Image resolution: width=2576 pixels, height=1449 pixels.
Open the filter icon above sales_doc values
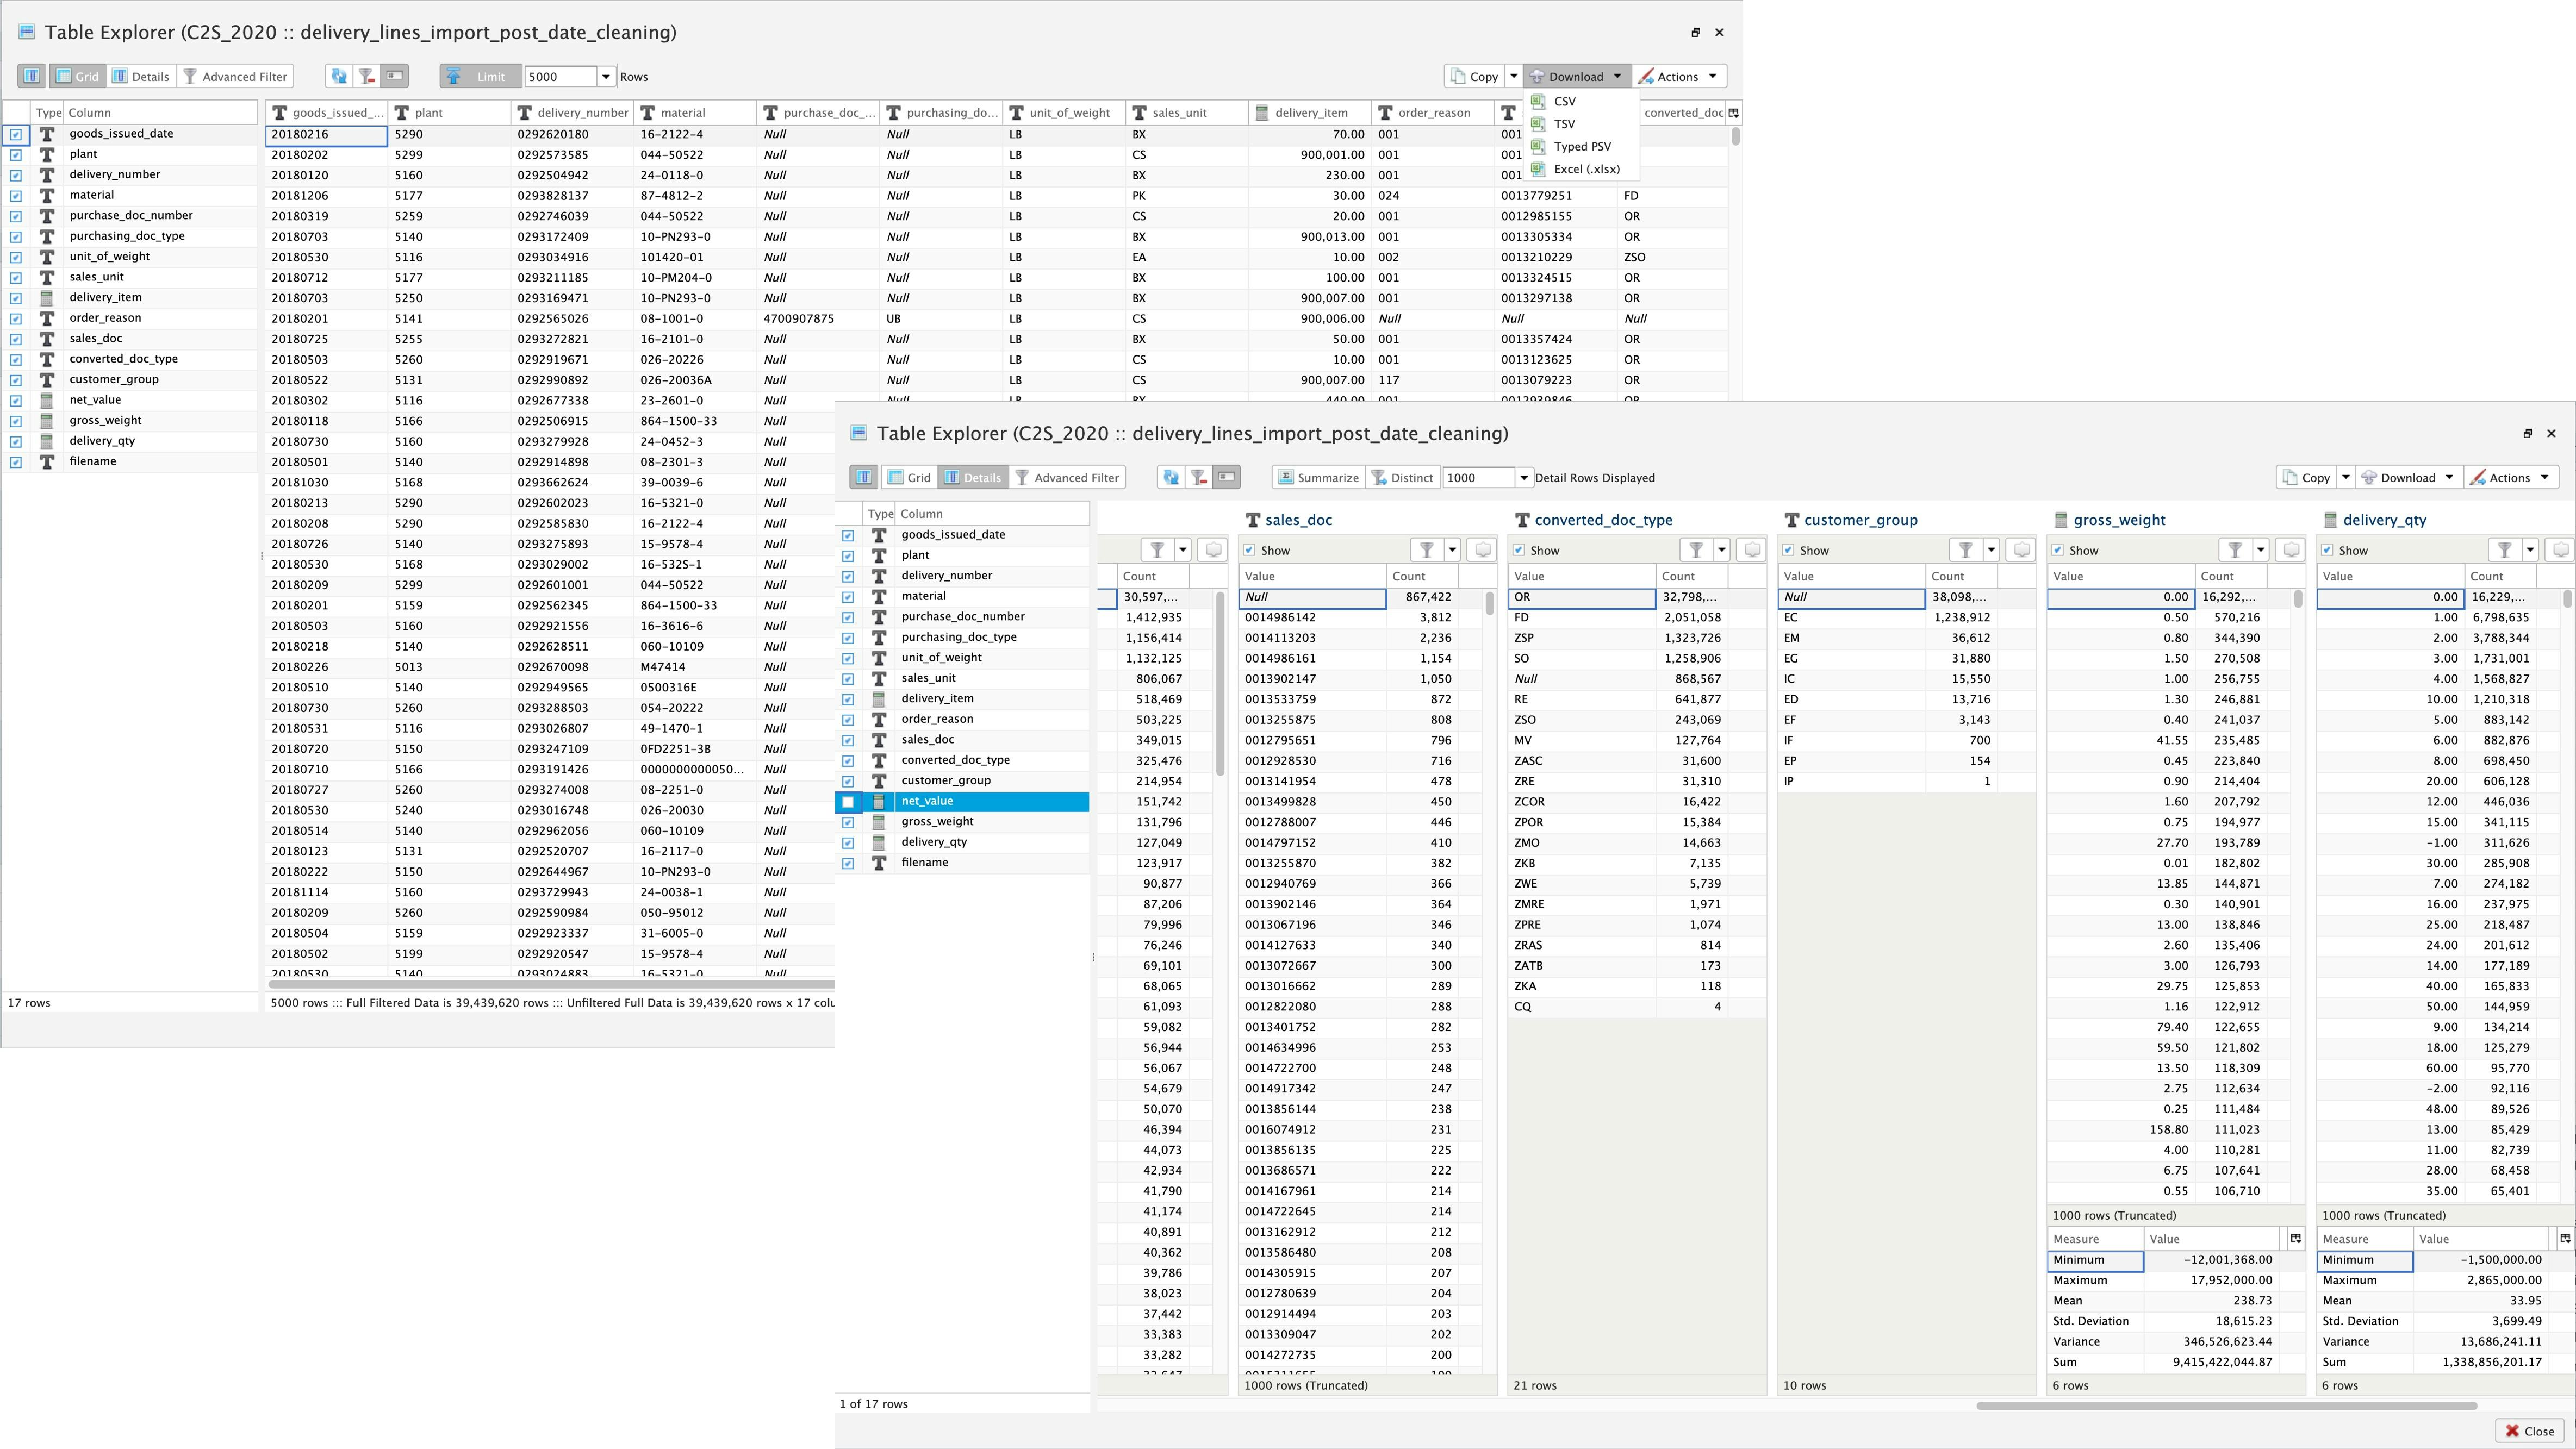pyautogui.click(x=1425, y=549)
